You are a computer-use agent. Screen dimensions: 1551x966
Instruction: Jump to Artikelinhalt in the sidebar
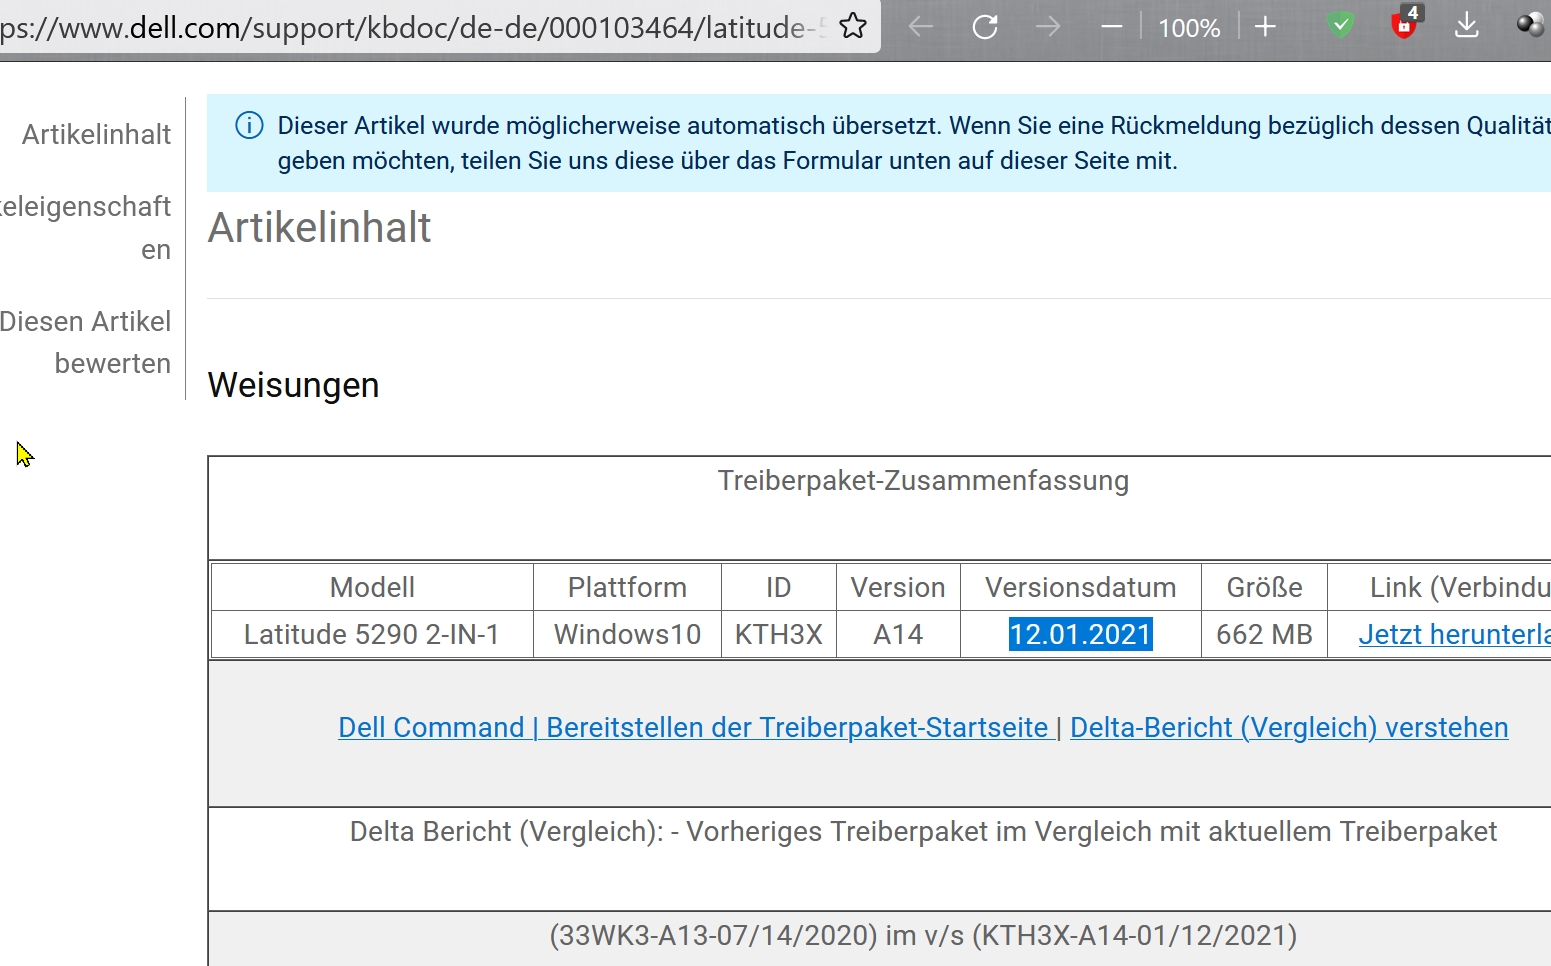96,134
